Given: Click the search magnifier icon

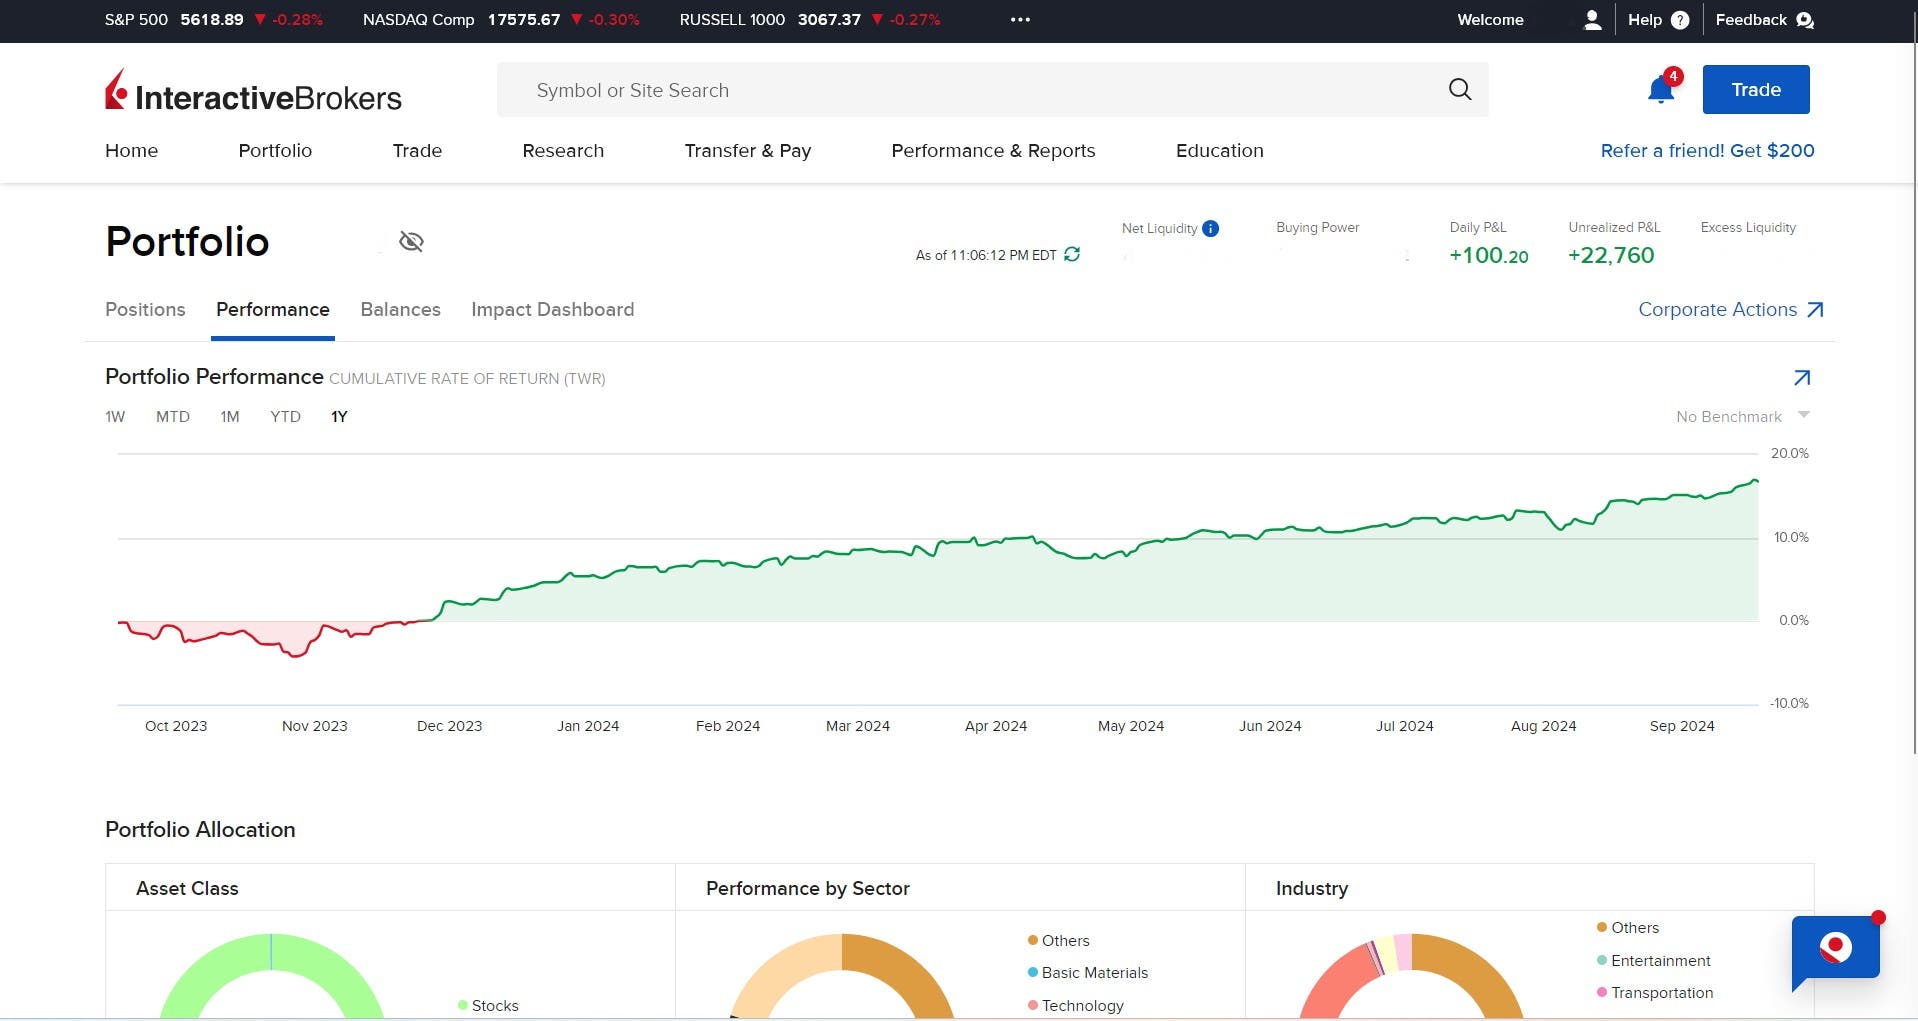Looking at the screenshot, I should [1459, 90].
